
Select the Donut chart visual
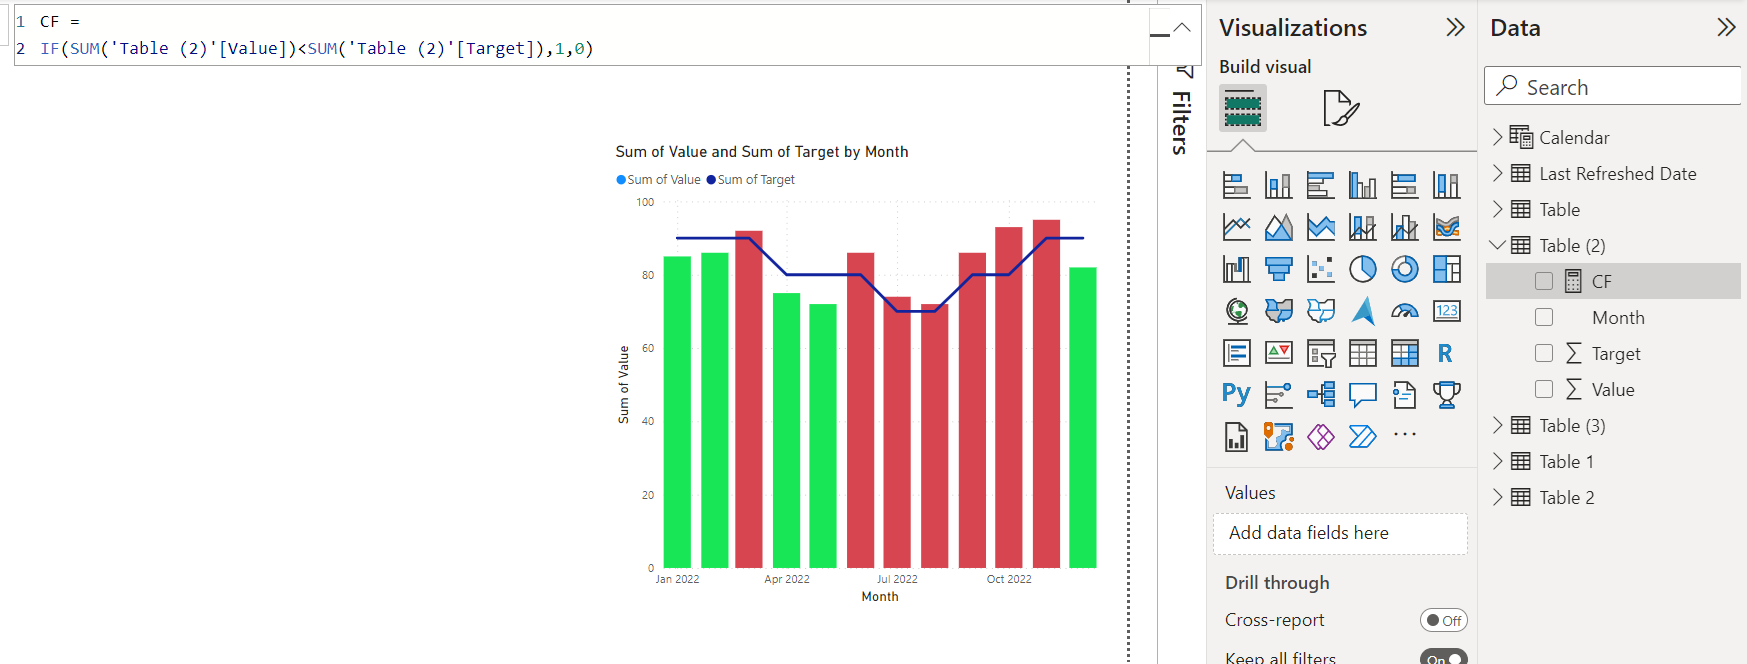coord(1405,269)
